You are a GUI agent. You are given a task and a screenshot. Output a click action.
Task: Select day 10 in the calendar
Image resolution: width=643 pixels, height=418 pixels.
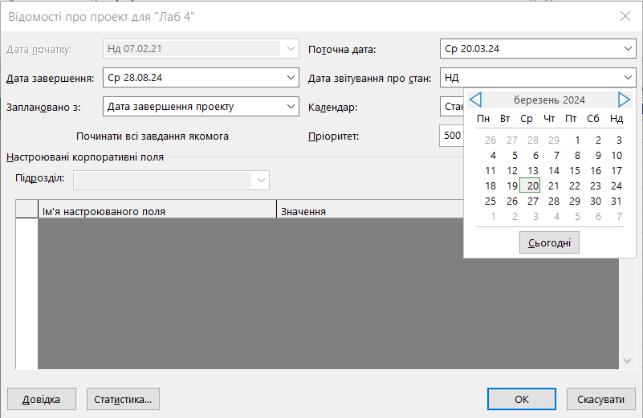tap(616, 155)
